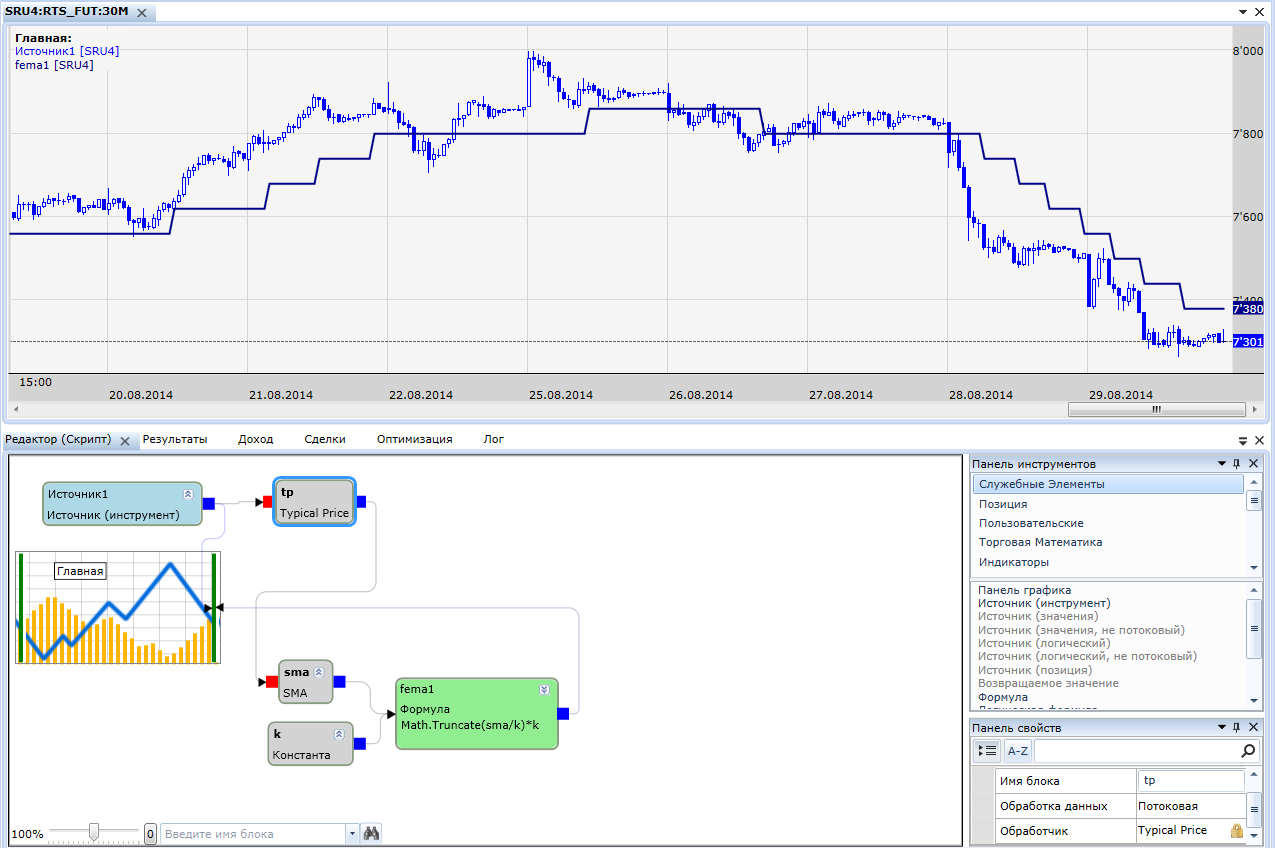Collapse the Источник1 block
This screenshot has height=848, width=1275.
tap(187, 494)
